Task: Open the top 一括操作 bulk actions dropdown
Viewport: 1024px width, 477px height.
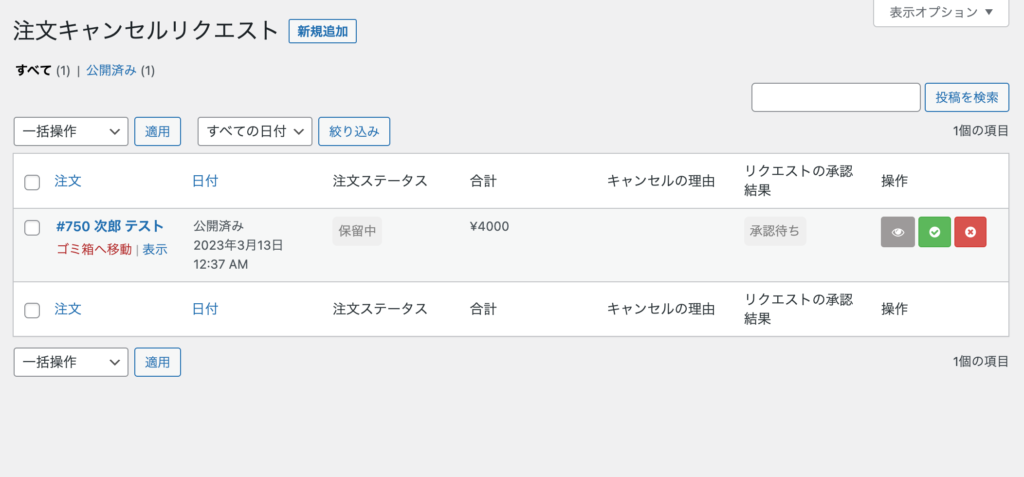Action: (71, 131)
